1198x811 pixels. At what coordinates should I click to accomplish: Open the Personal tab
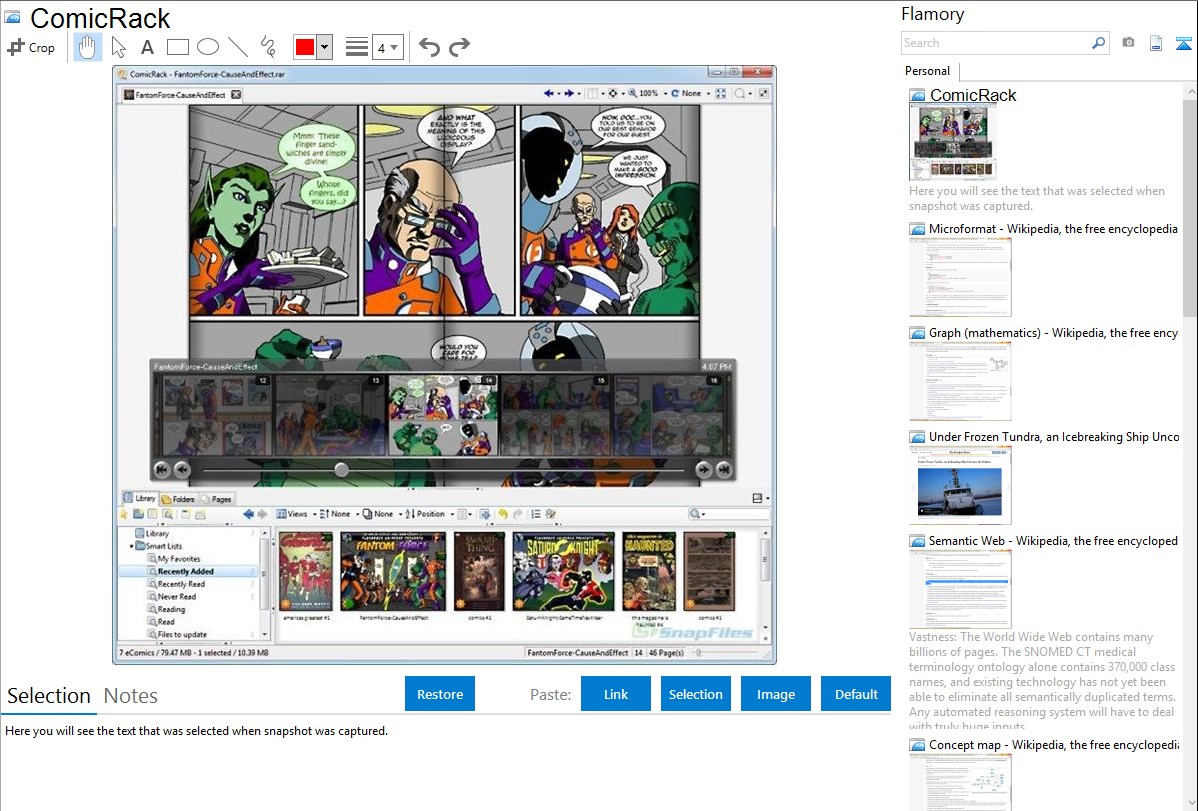pyautogui.click(x=927, y=71)
